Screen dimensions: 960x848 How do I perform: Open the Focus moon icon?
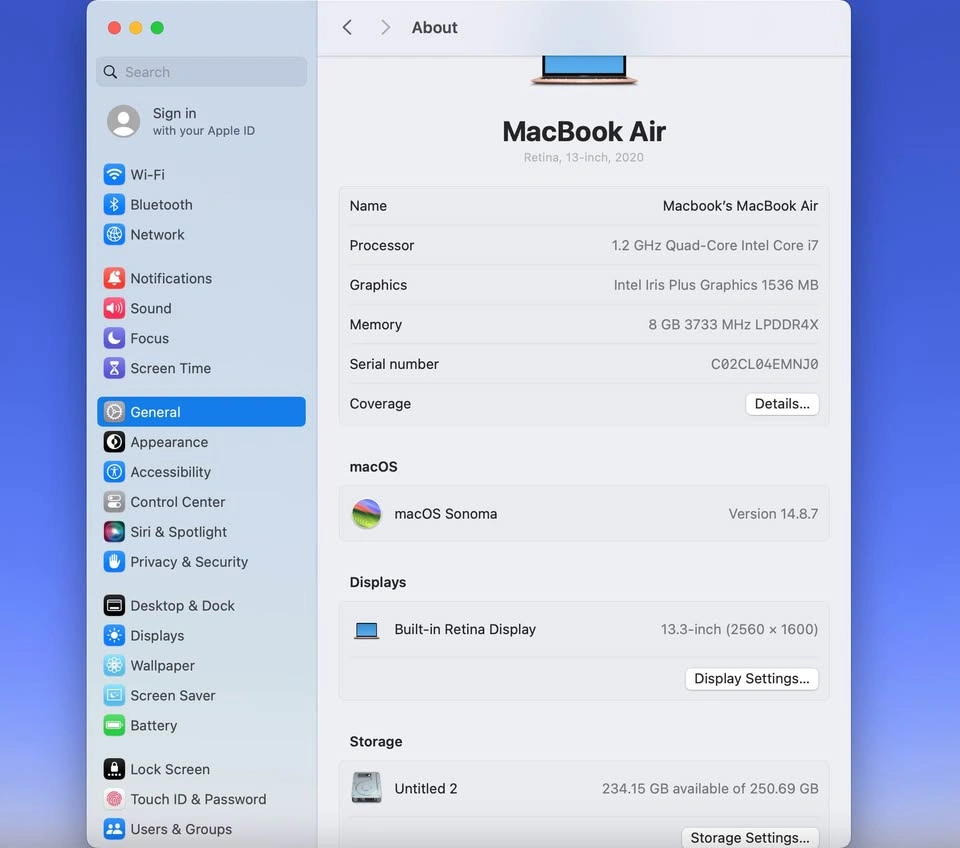click(x=114, y=338)
